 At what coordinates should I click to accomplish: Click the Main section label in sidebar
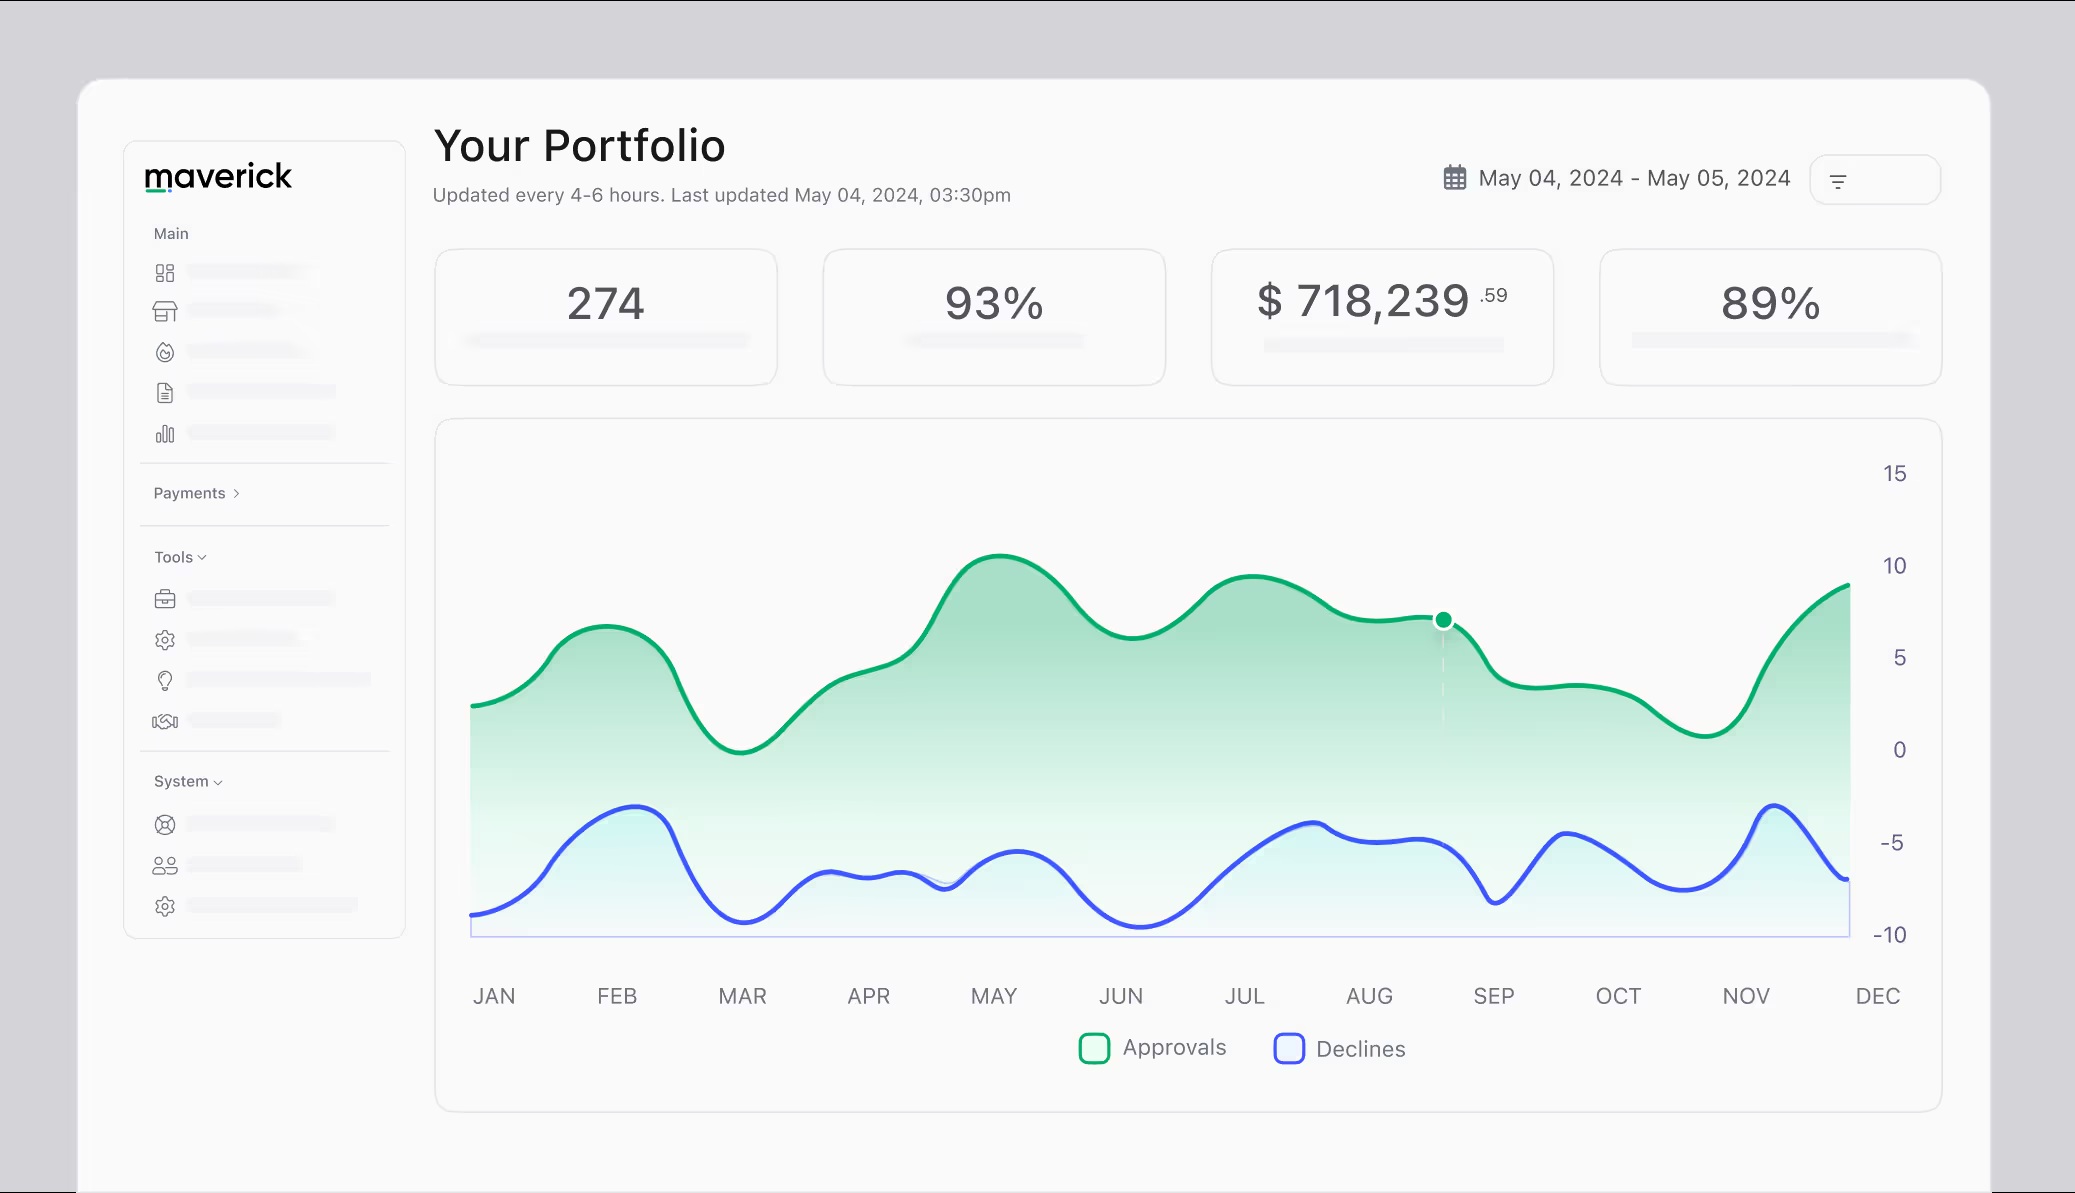(x=171, y=233)
